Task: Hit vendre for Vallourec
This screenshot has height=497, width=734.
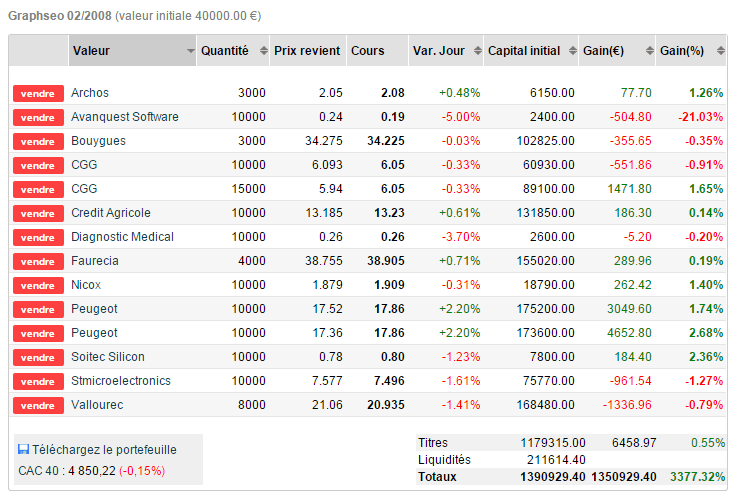Action: (38, 405)
